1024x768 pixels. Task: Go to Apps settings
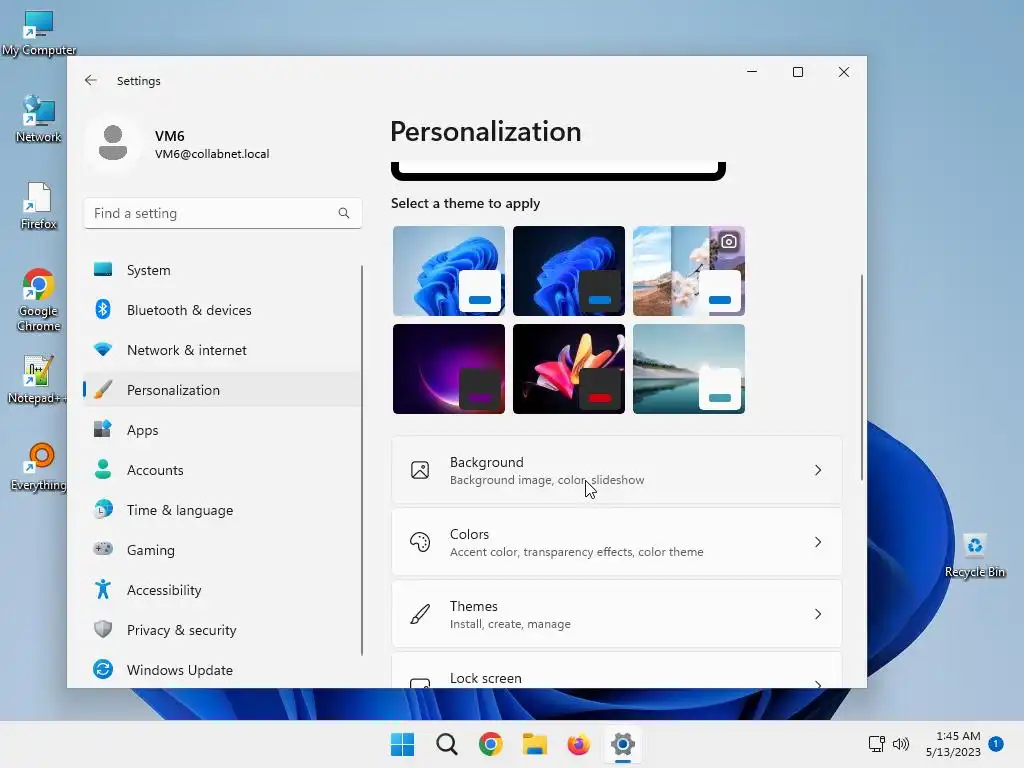222,430
